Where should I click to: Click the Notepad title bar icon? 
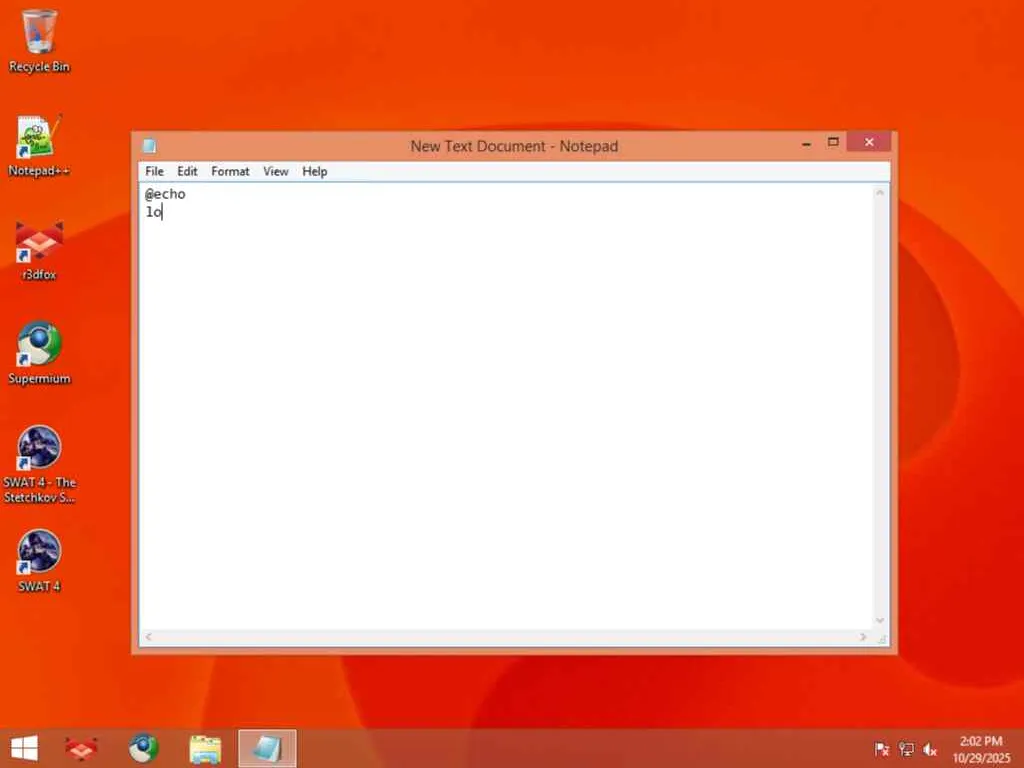pyautogui.click(x=150, y=146)
